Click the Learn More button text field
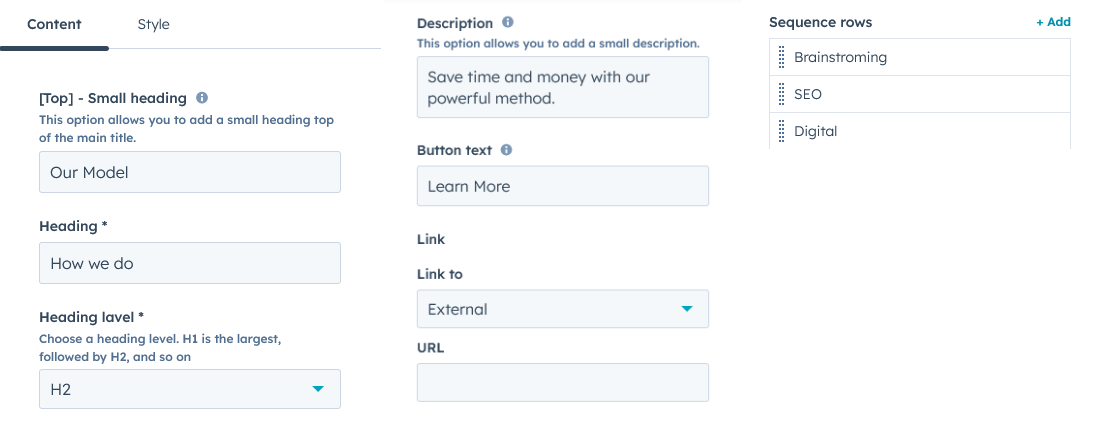The image size is (1096, 426). tap(562, 186)
